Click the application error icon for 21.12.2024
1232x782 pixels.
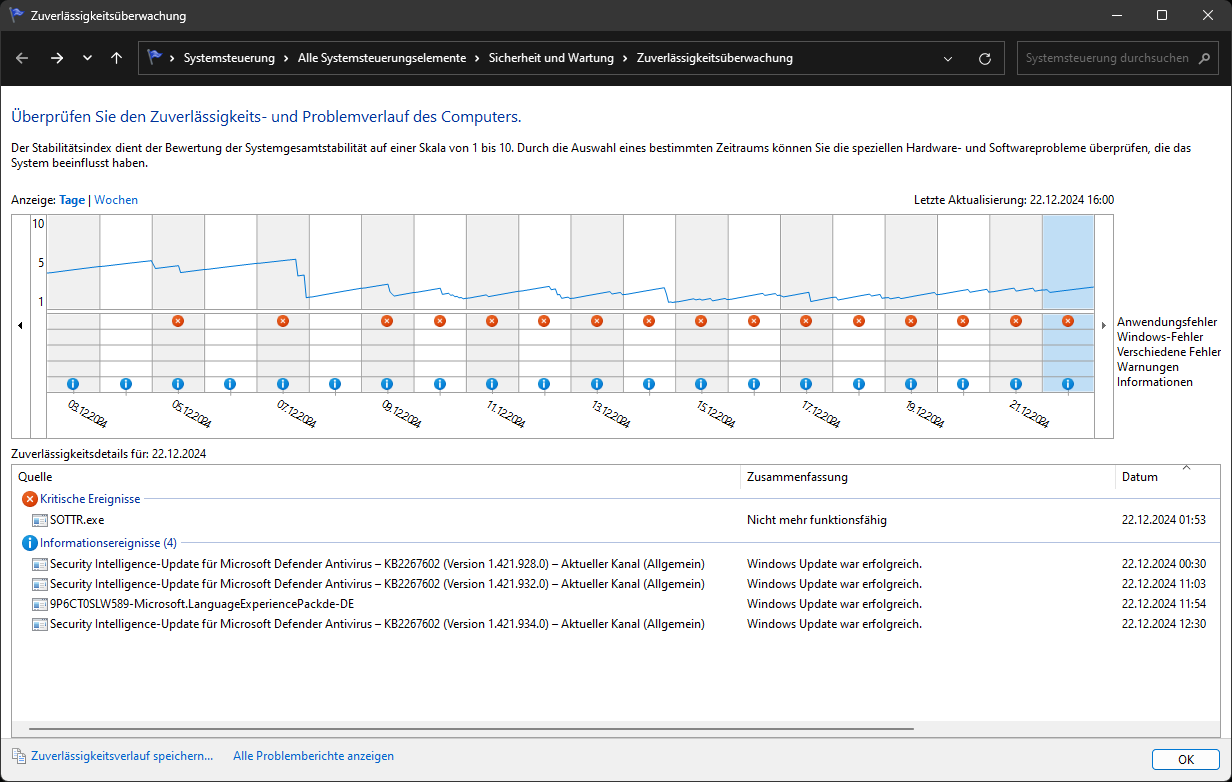[1016, 321]
